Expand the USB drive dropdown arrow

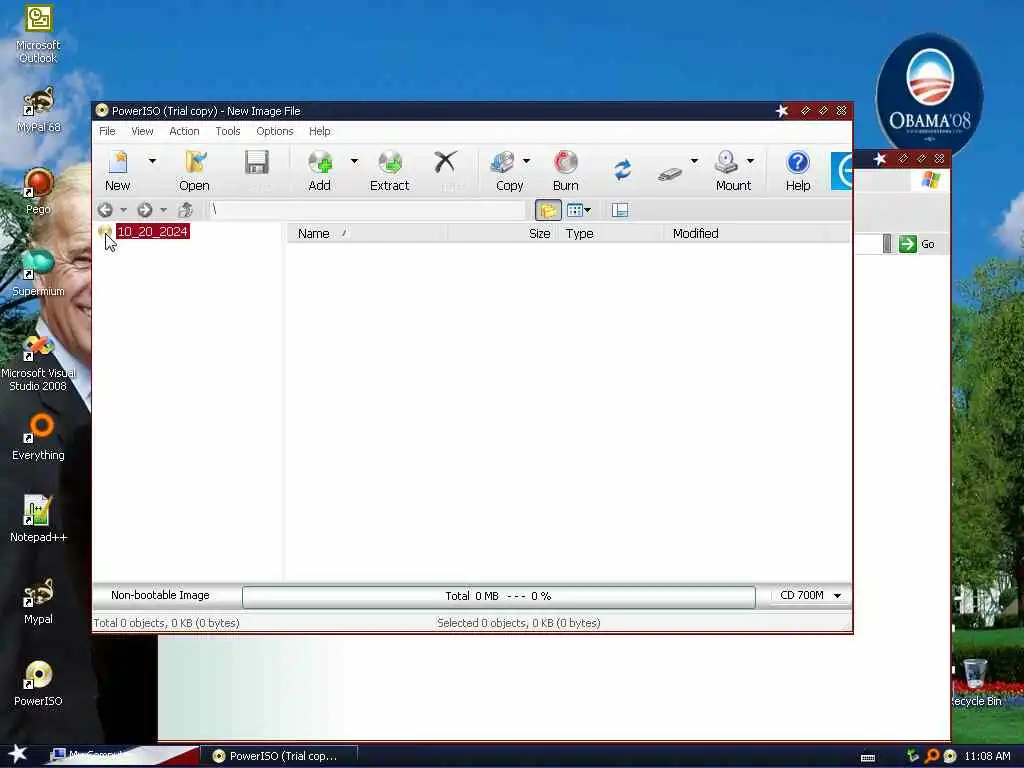click(x=694, y=161)
